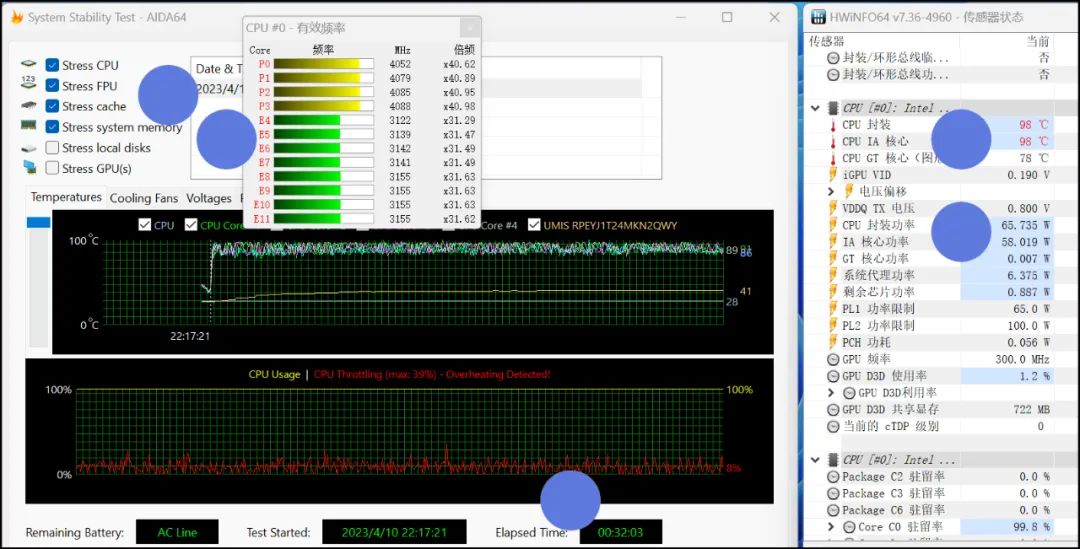Expand the Core C0 驻留率 row
1080x549 pixels.
831,527
